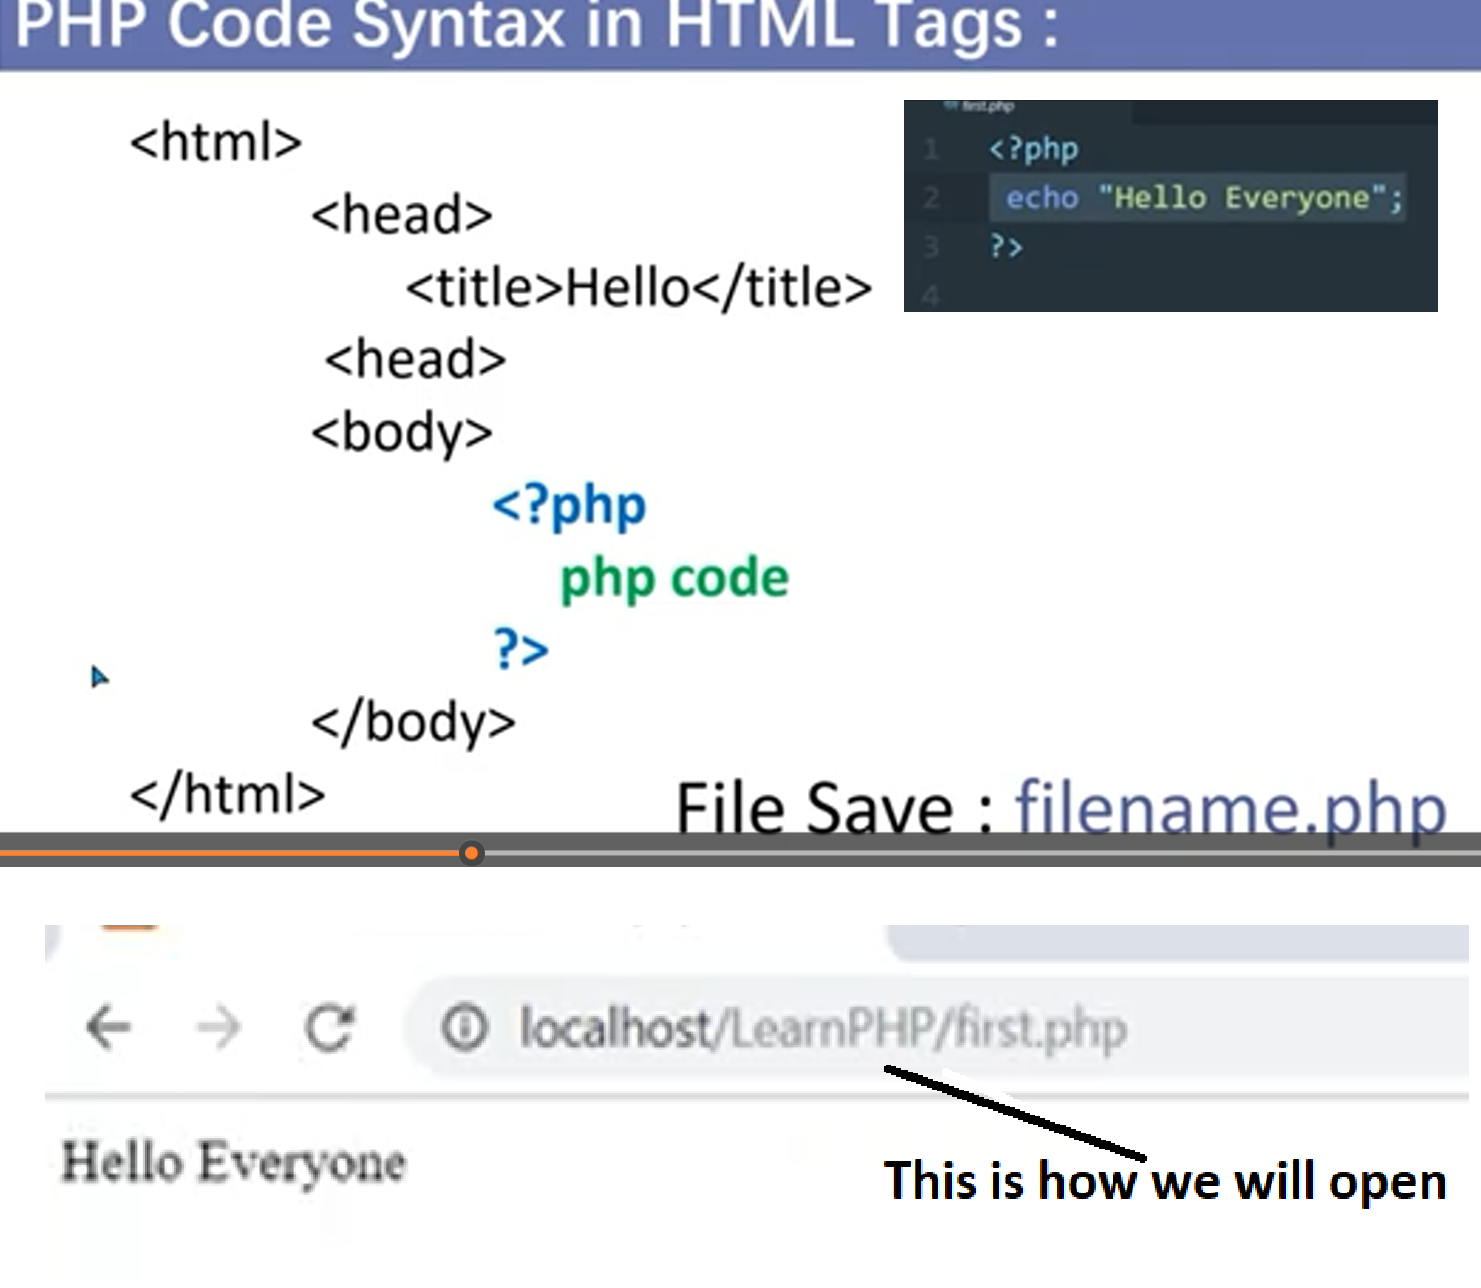Image resolution: width=1481 pixels, height=1288 pixels.
Task: Click the filename.php blue text
Action: [x=1231, y=808]
